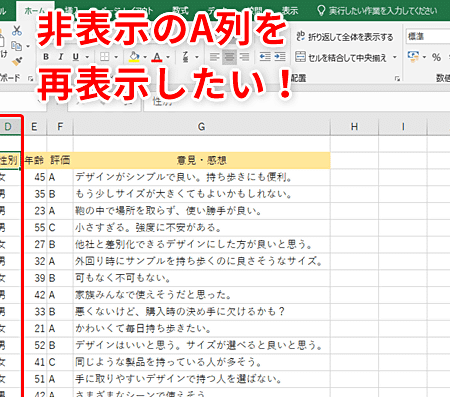Viewport: 450px width, 397px height.
Task: Click the rating C next to 41
Action: pos(60,362)
